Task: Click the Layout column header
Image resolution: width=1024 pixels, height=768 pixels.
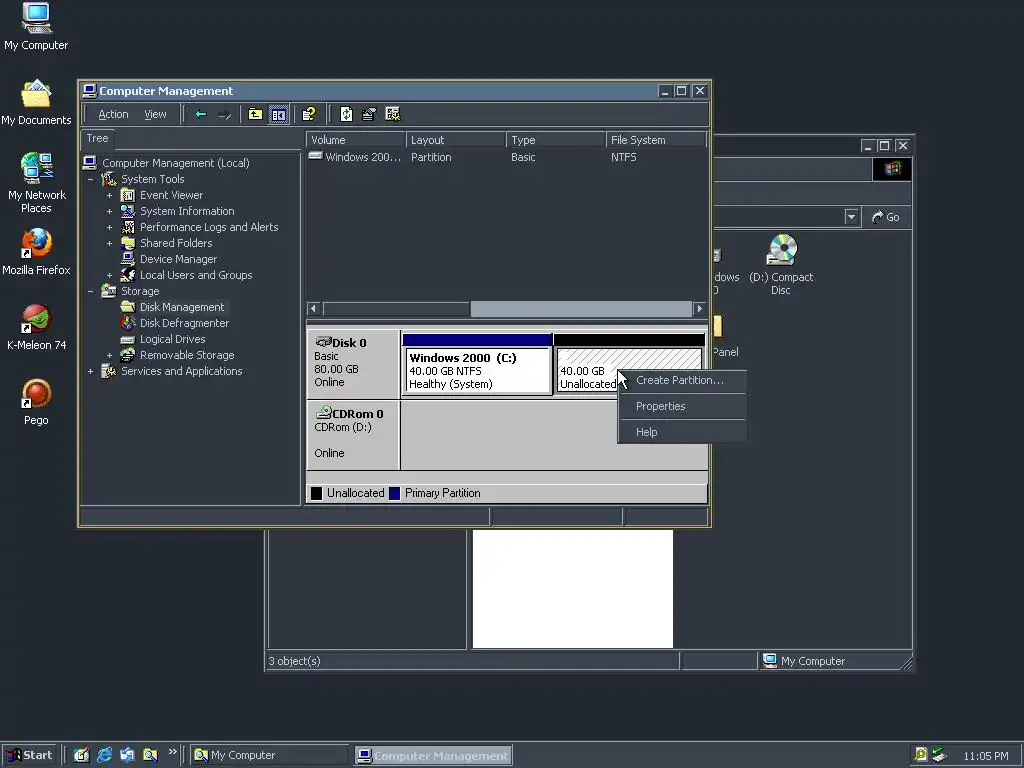Action: 456,140
